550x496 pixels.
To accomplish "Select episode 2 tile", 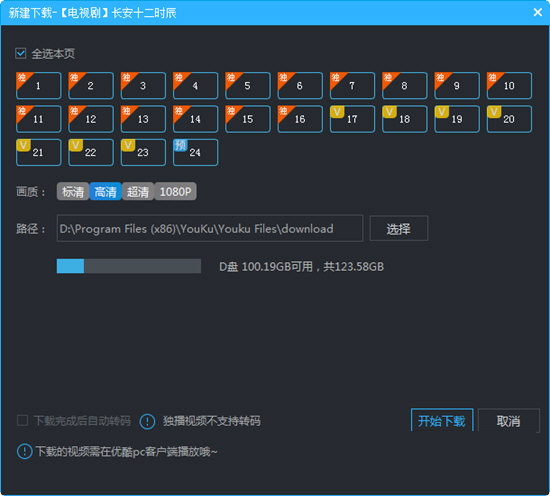I will tap(91, 86).
